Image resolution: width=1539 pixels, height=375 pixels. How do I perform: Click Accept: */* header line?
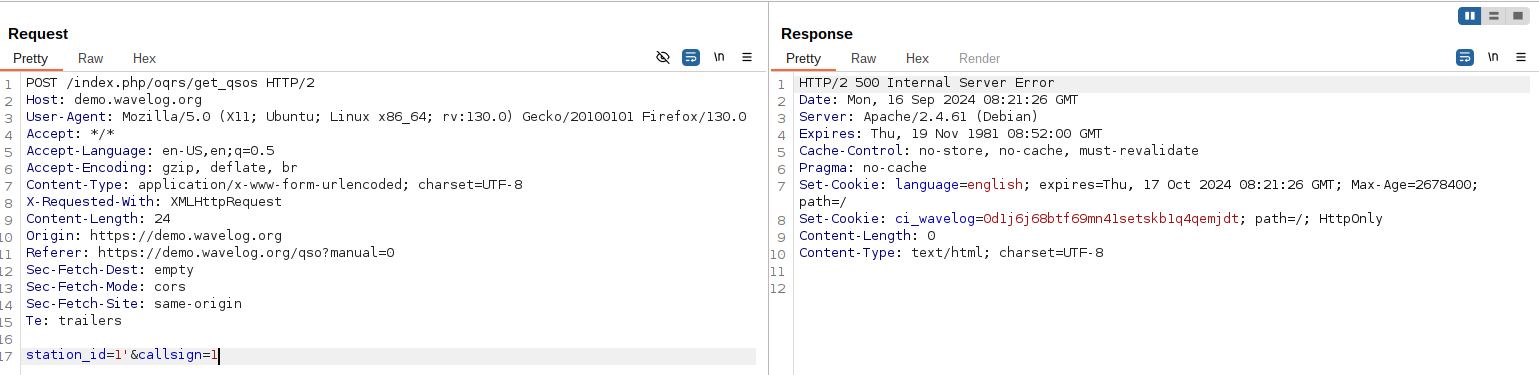click(x=70, y=134)
